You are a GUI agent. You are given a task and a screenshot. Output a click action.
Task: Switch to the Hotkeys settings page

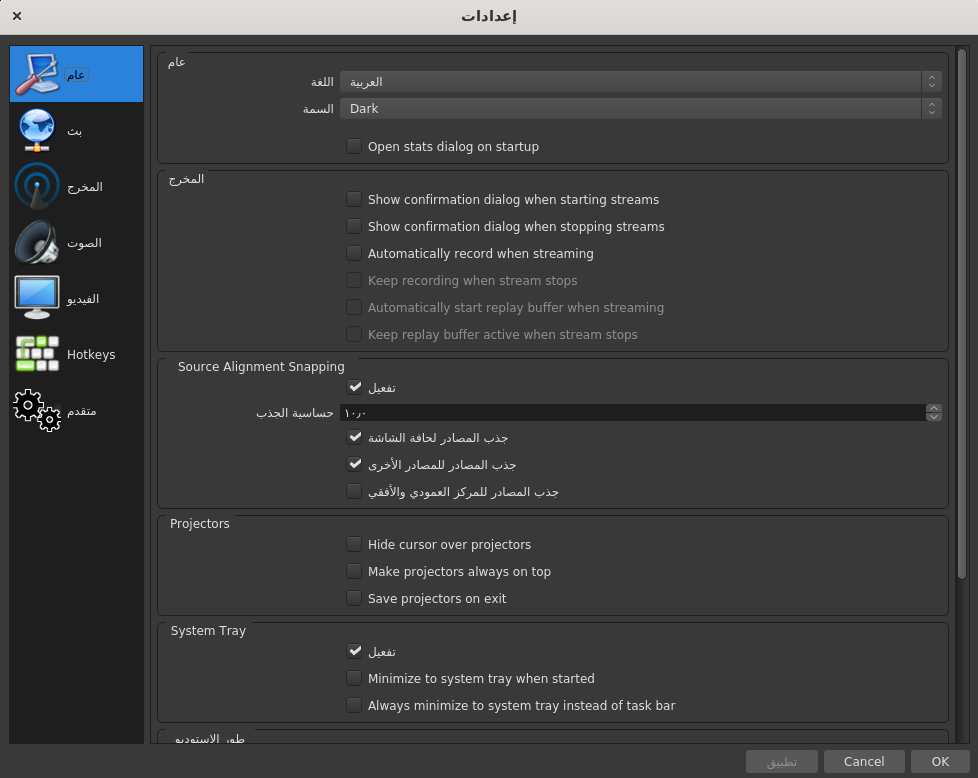click(x=76, y=354)
